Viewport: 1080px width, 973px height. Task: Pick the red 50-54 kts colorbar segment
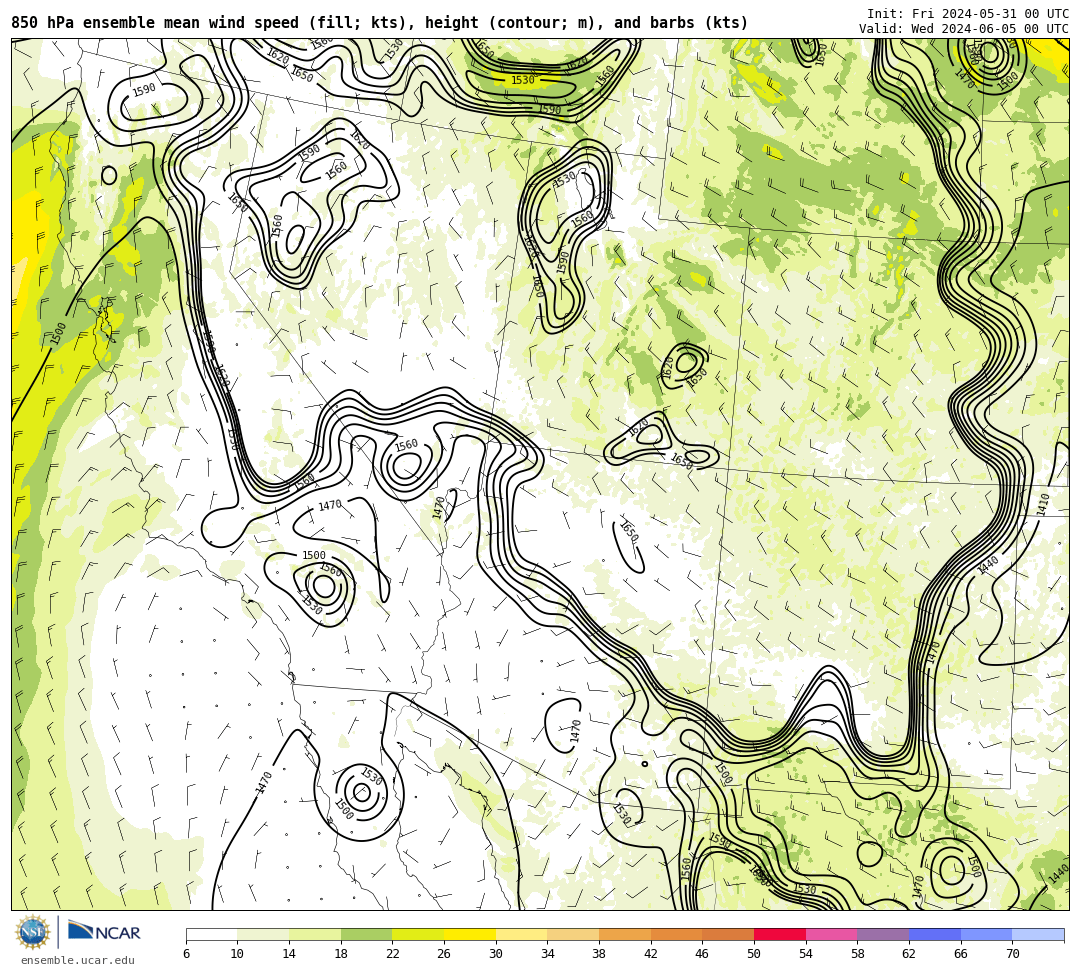(780, 934)
